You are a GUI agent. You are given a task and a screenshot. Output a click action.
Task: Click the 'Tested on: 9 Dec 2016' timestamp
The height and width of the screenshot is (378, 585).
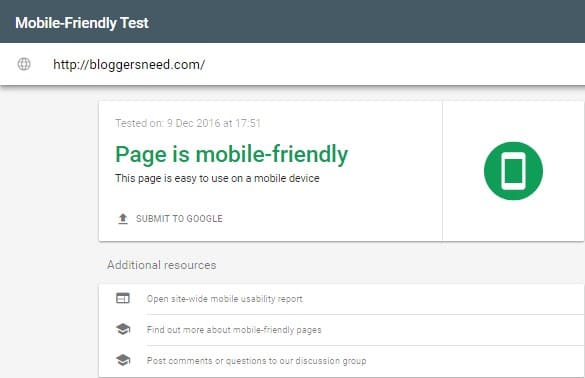[188, 123]
